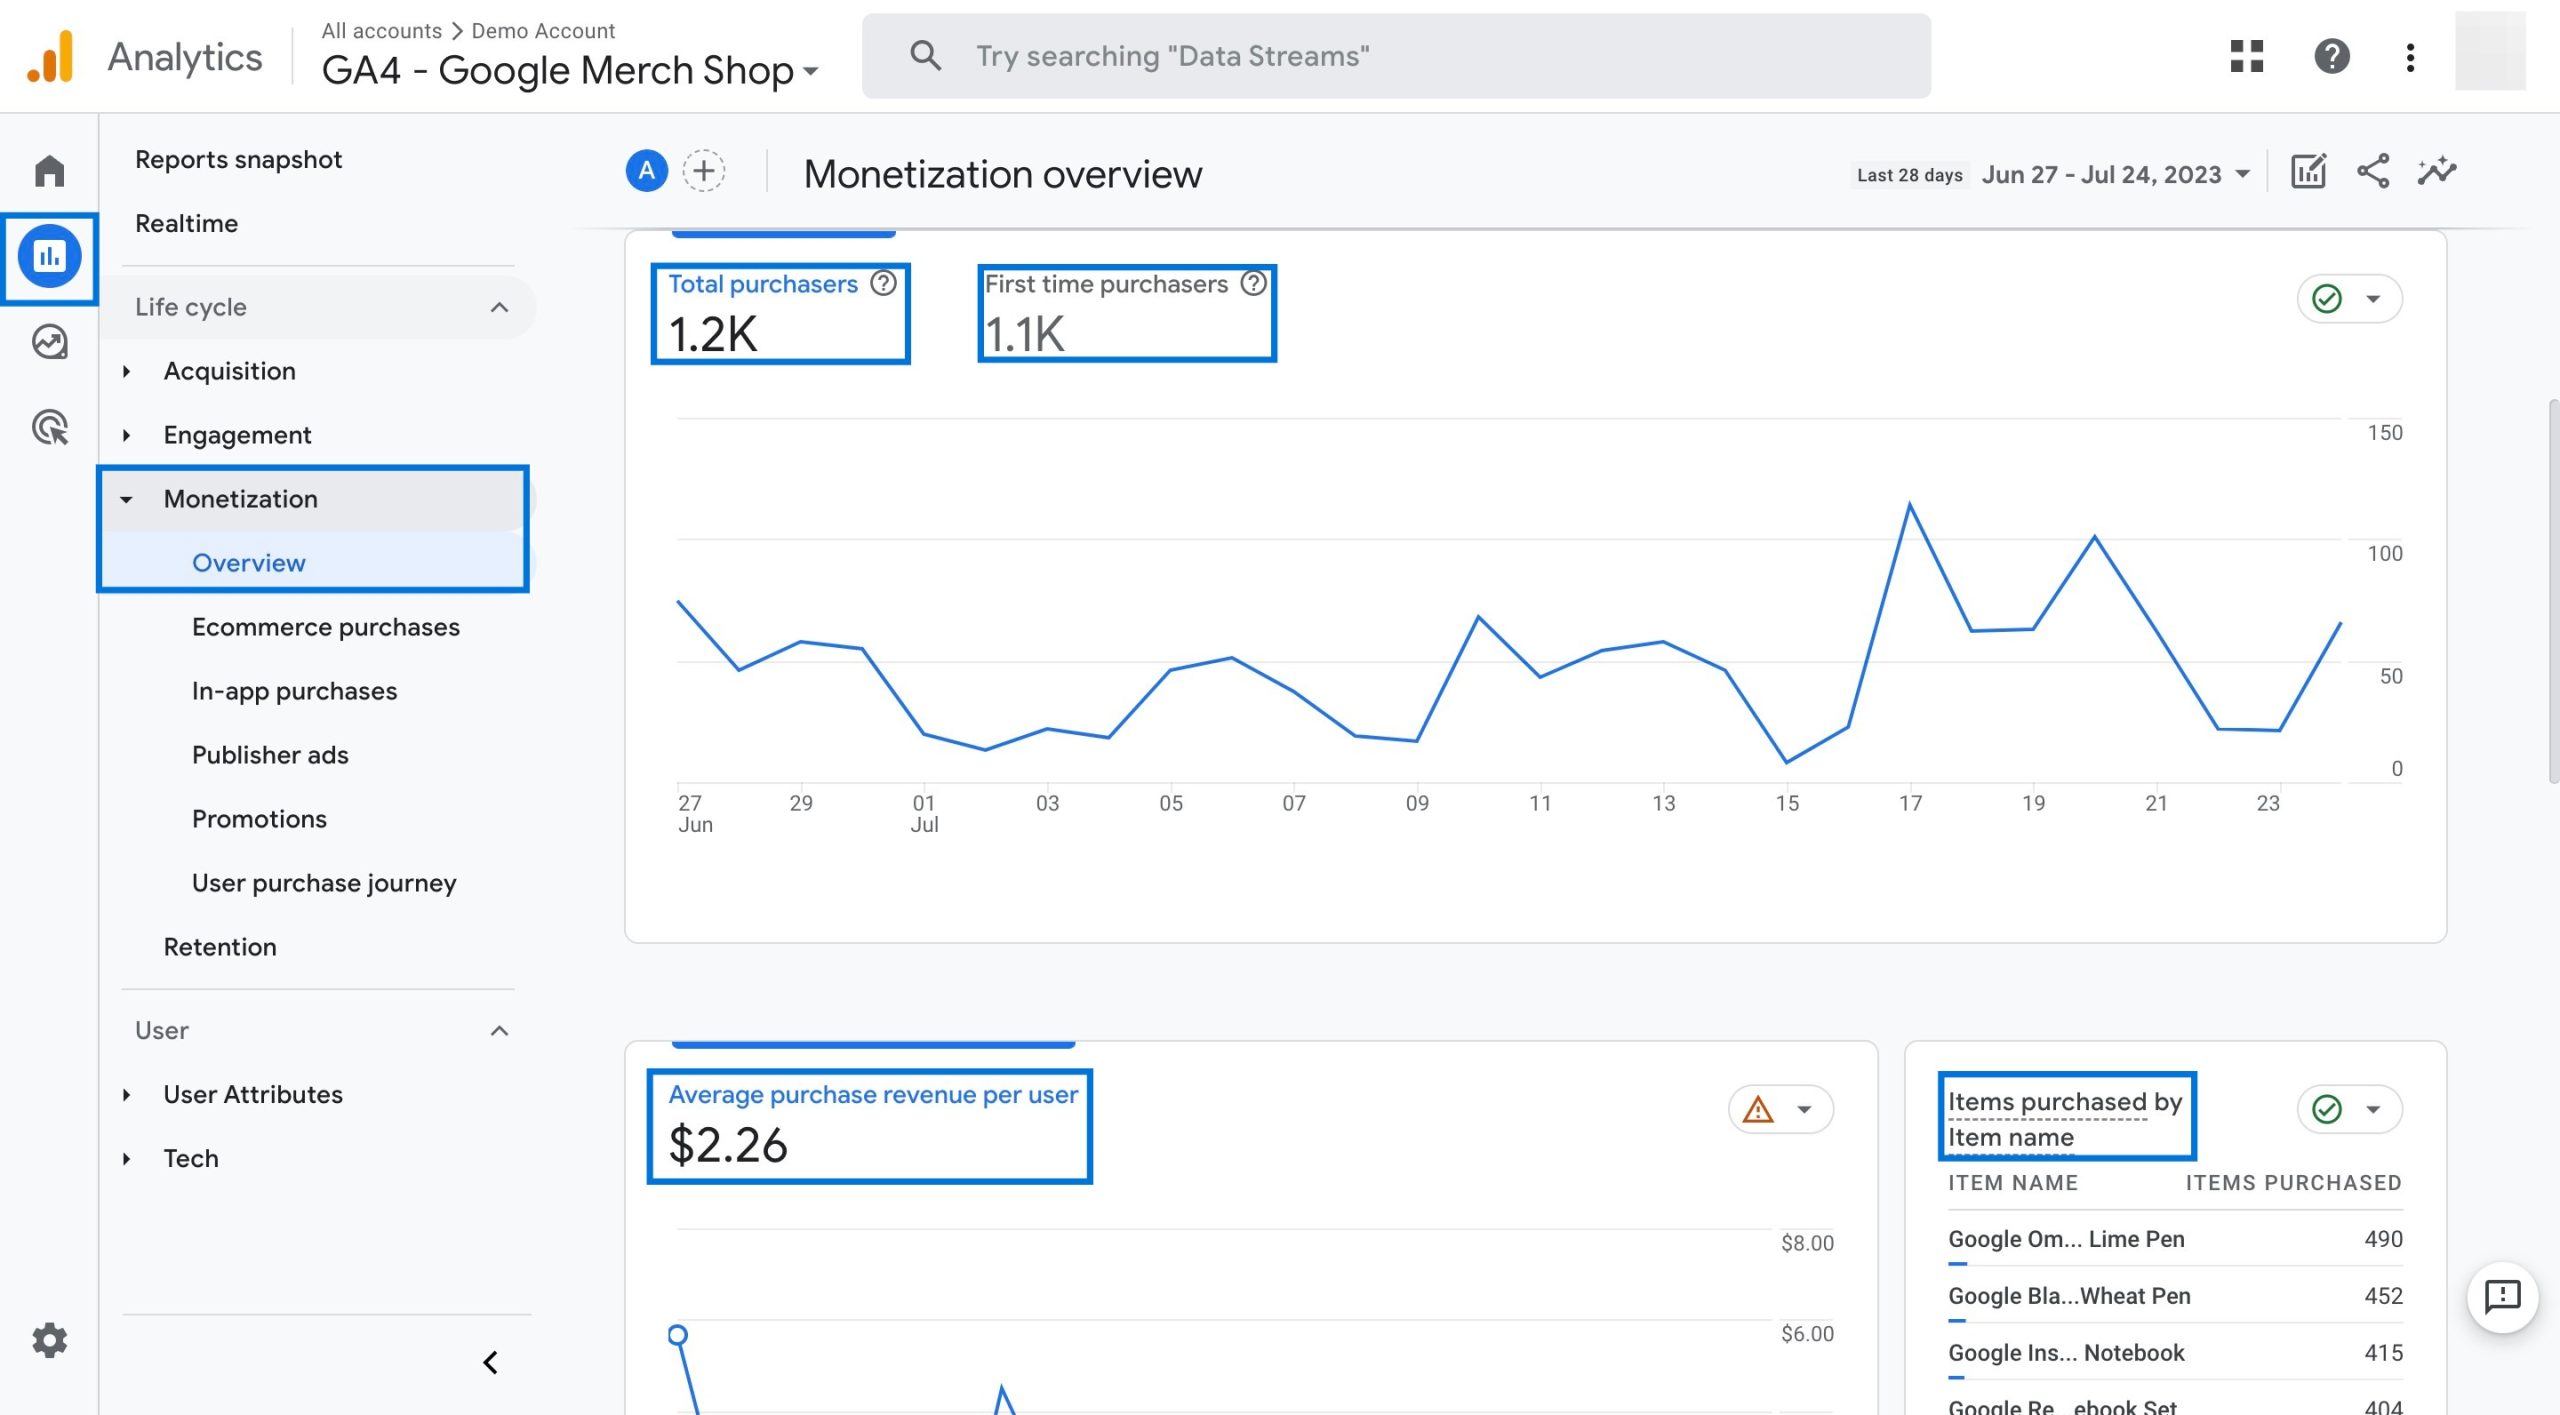Select Average purchase revenue per user metric
This screenshot has width=2560, height=1415.
point(869,1125)
